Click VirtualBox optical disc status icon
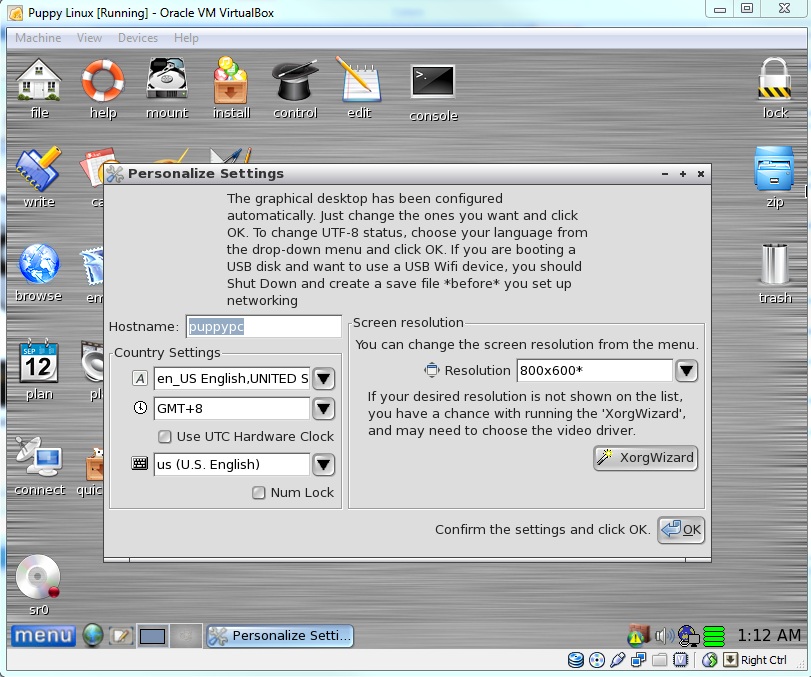Viewport: 811px width, 677px height. (597, 660)
